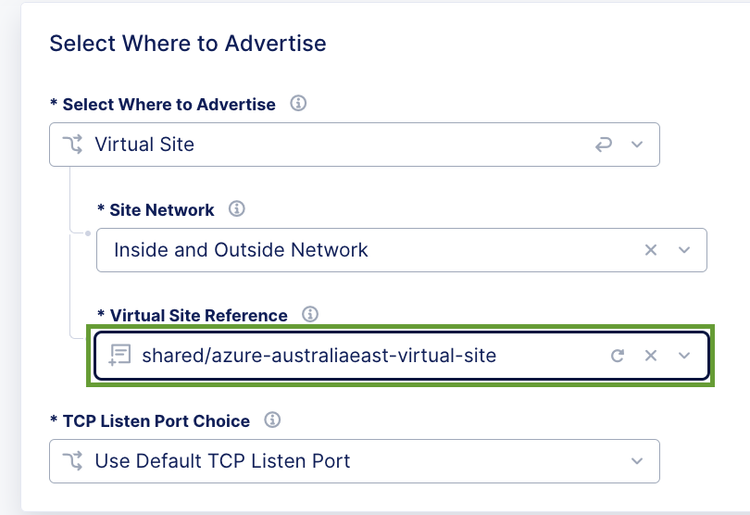Screen dimensions: 750x515
Task: Expand the TCP Listen Port Choice chevron
Action: 637,461
